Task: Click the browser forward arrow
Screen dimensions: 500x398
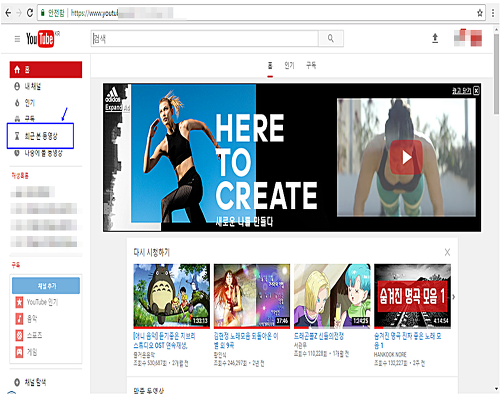Action: (x=19, y=13)
